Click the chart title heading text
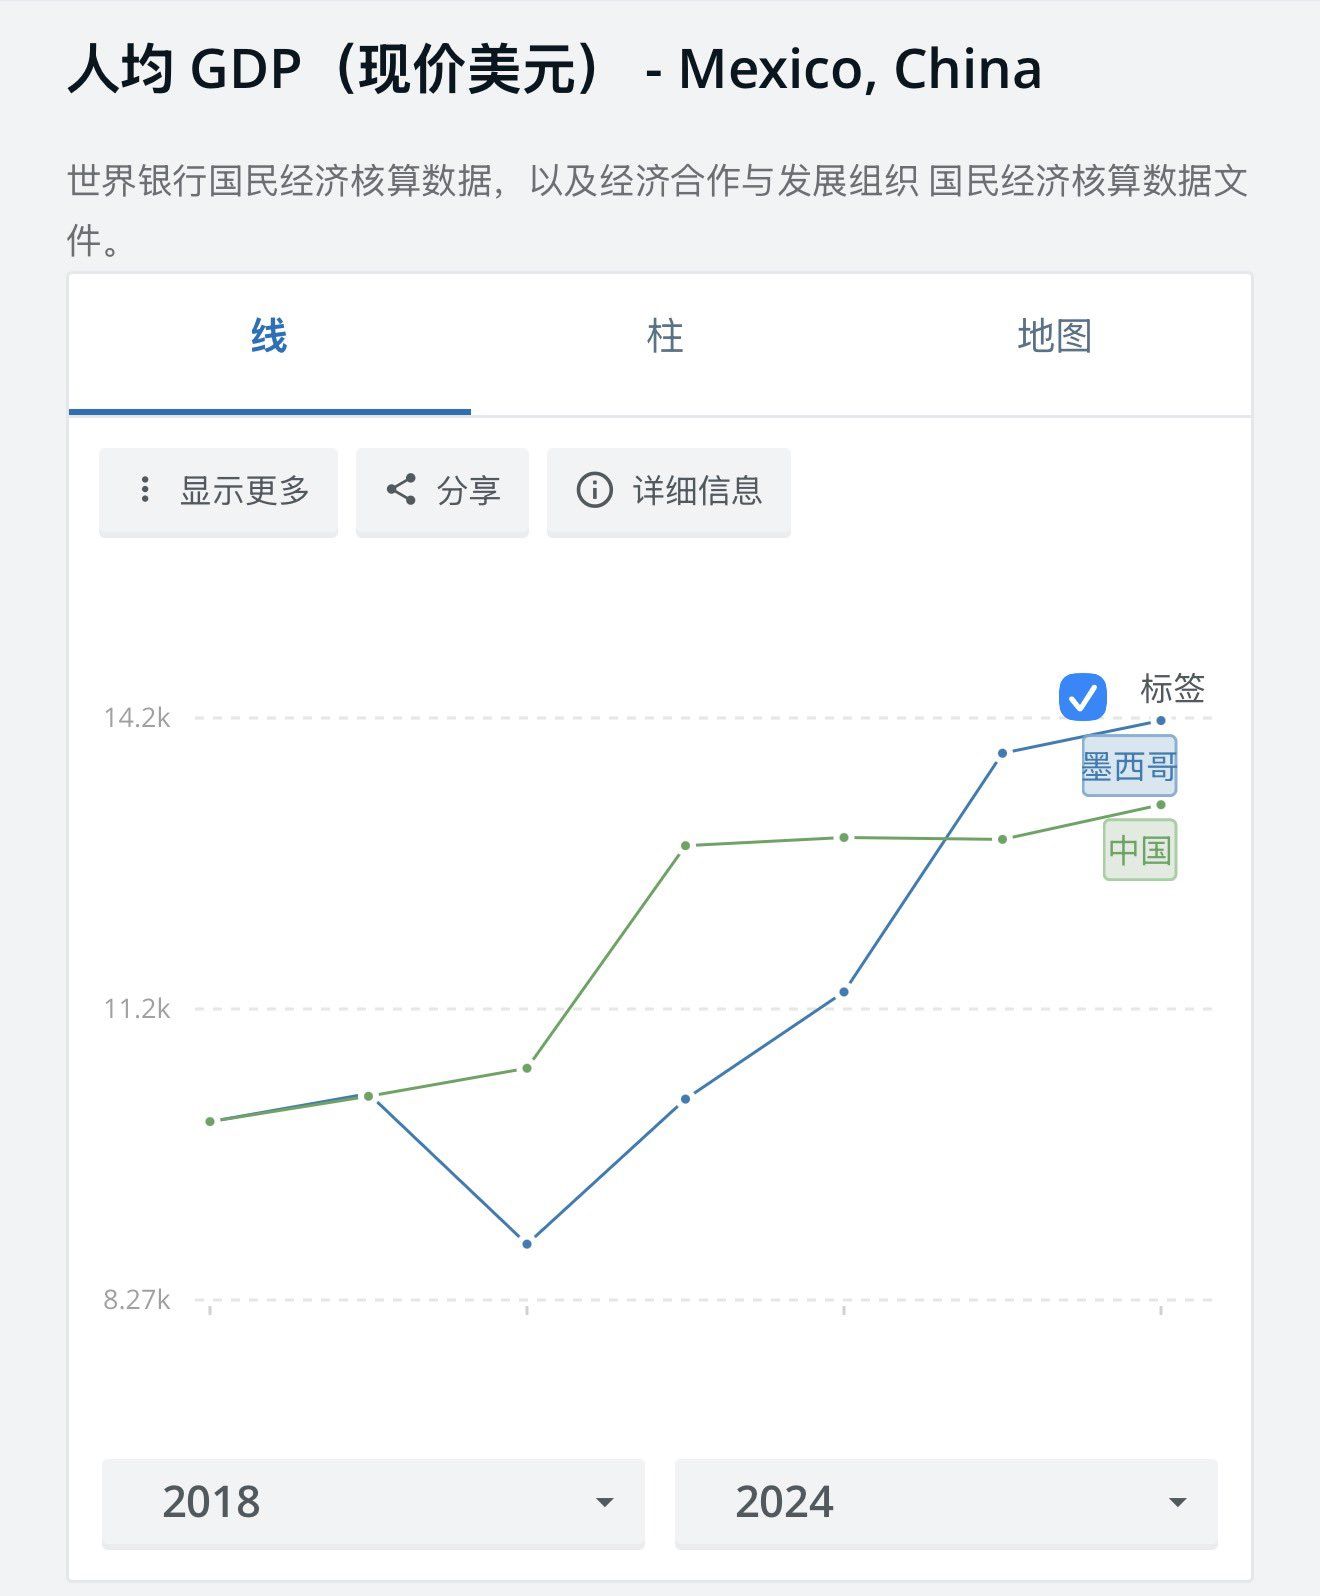 [x=555, y=70]
